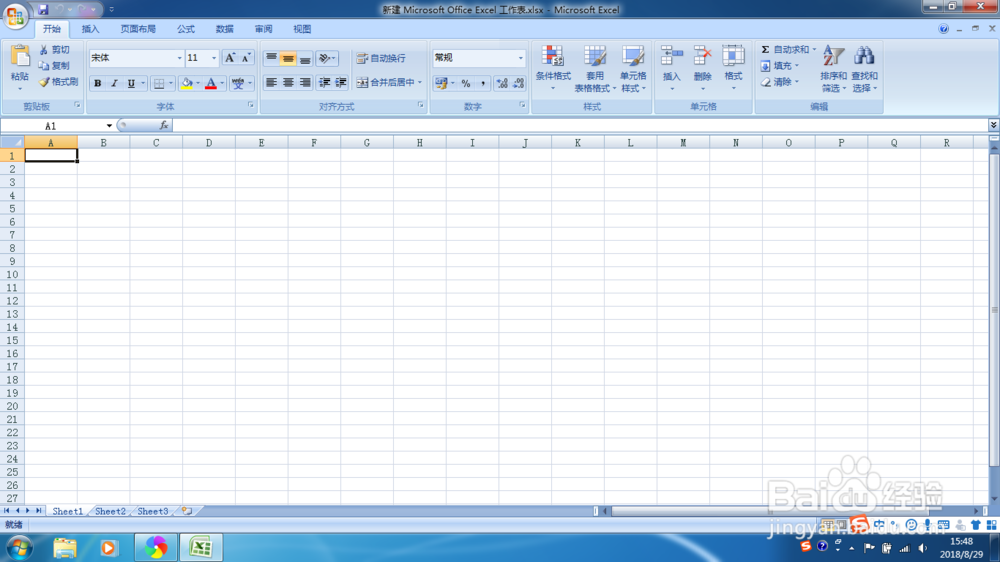Open the font group dialog launcher

tap(251, 105)
